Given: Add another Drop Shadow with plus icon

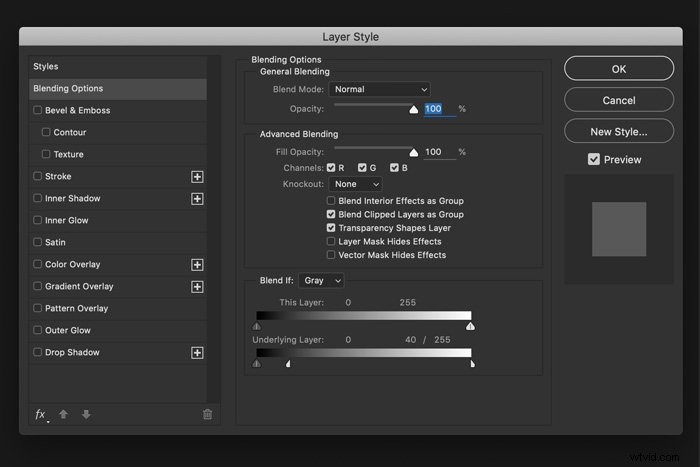Looking at the screenshot, I should tap(197, 353).
